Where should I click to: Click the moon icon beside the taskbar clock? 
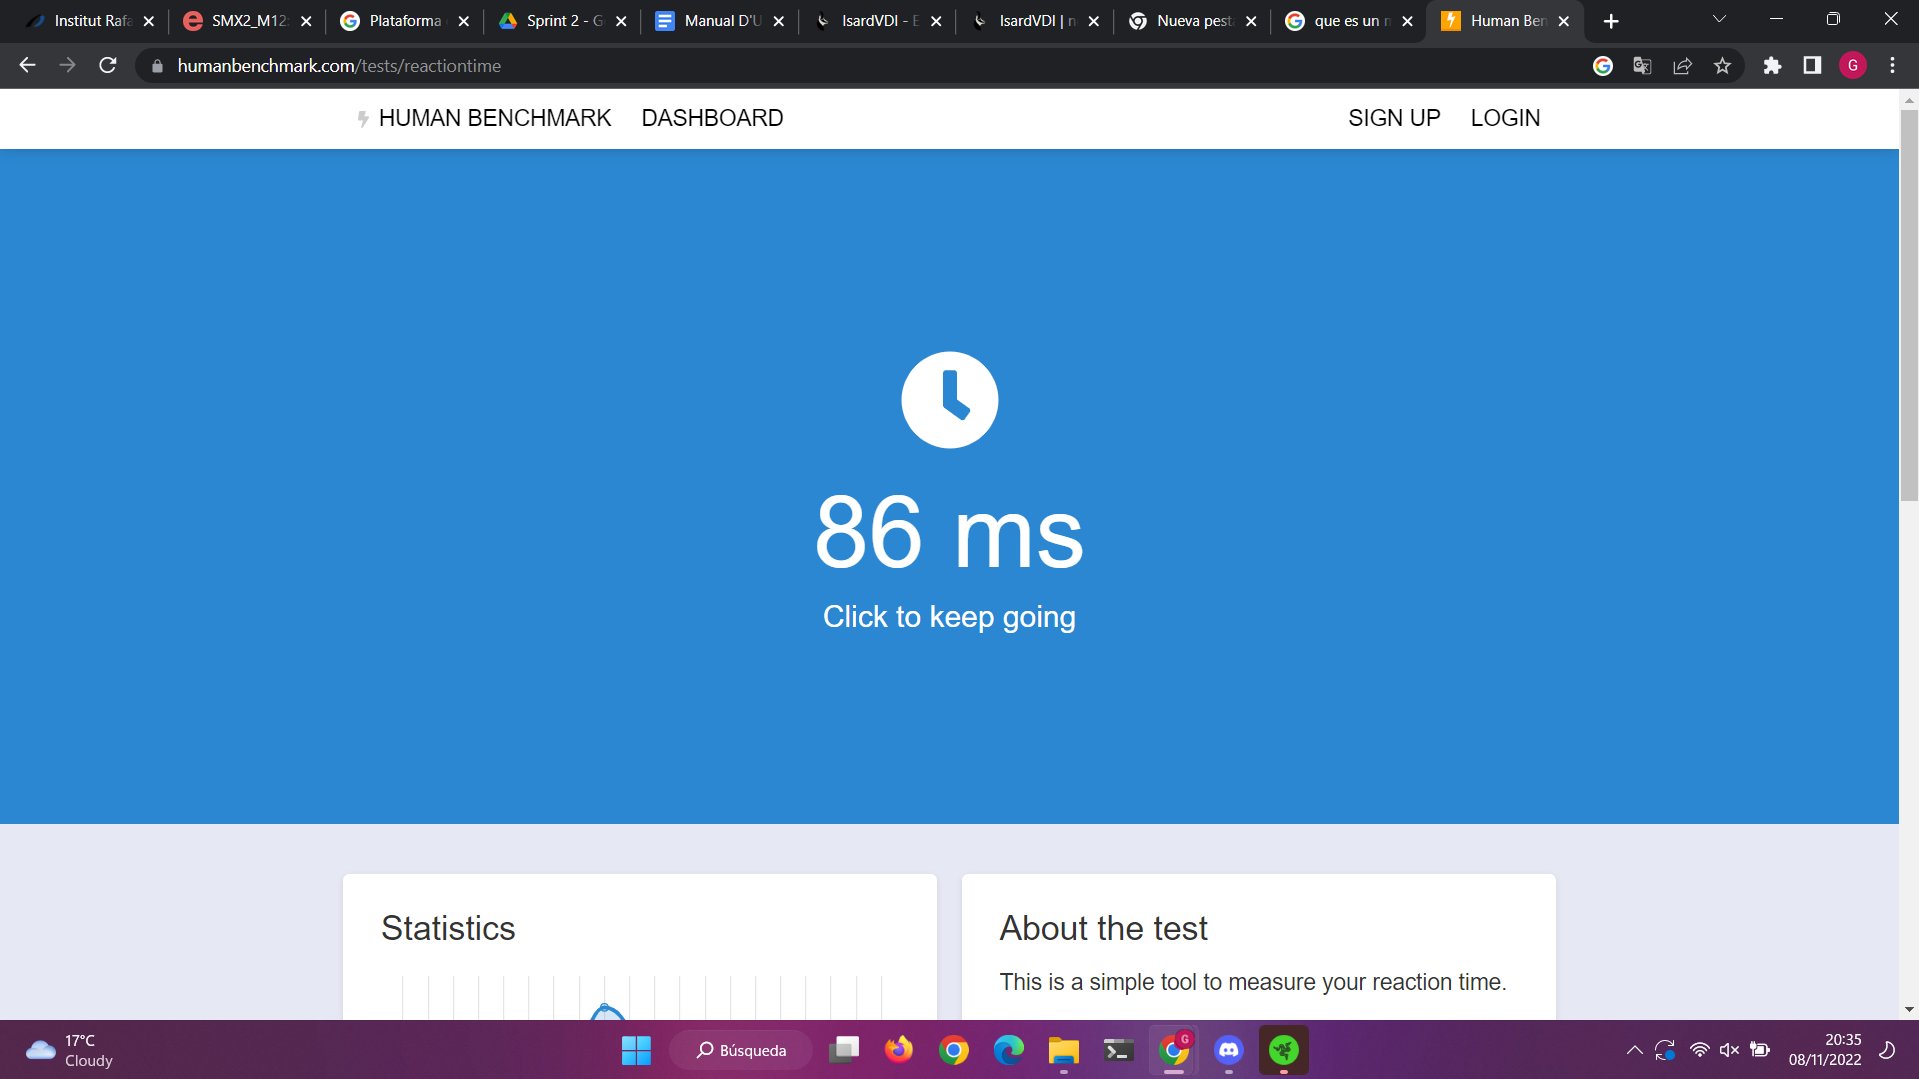1887,1050
